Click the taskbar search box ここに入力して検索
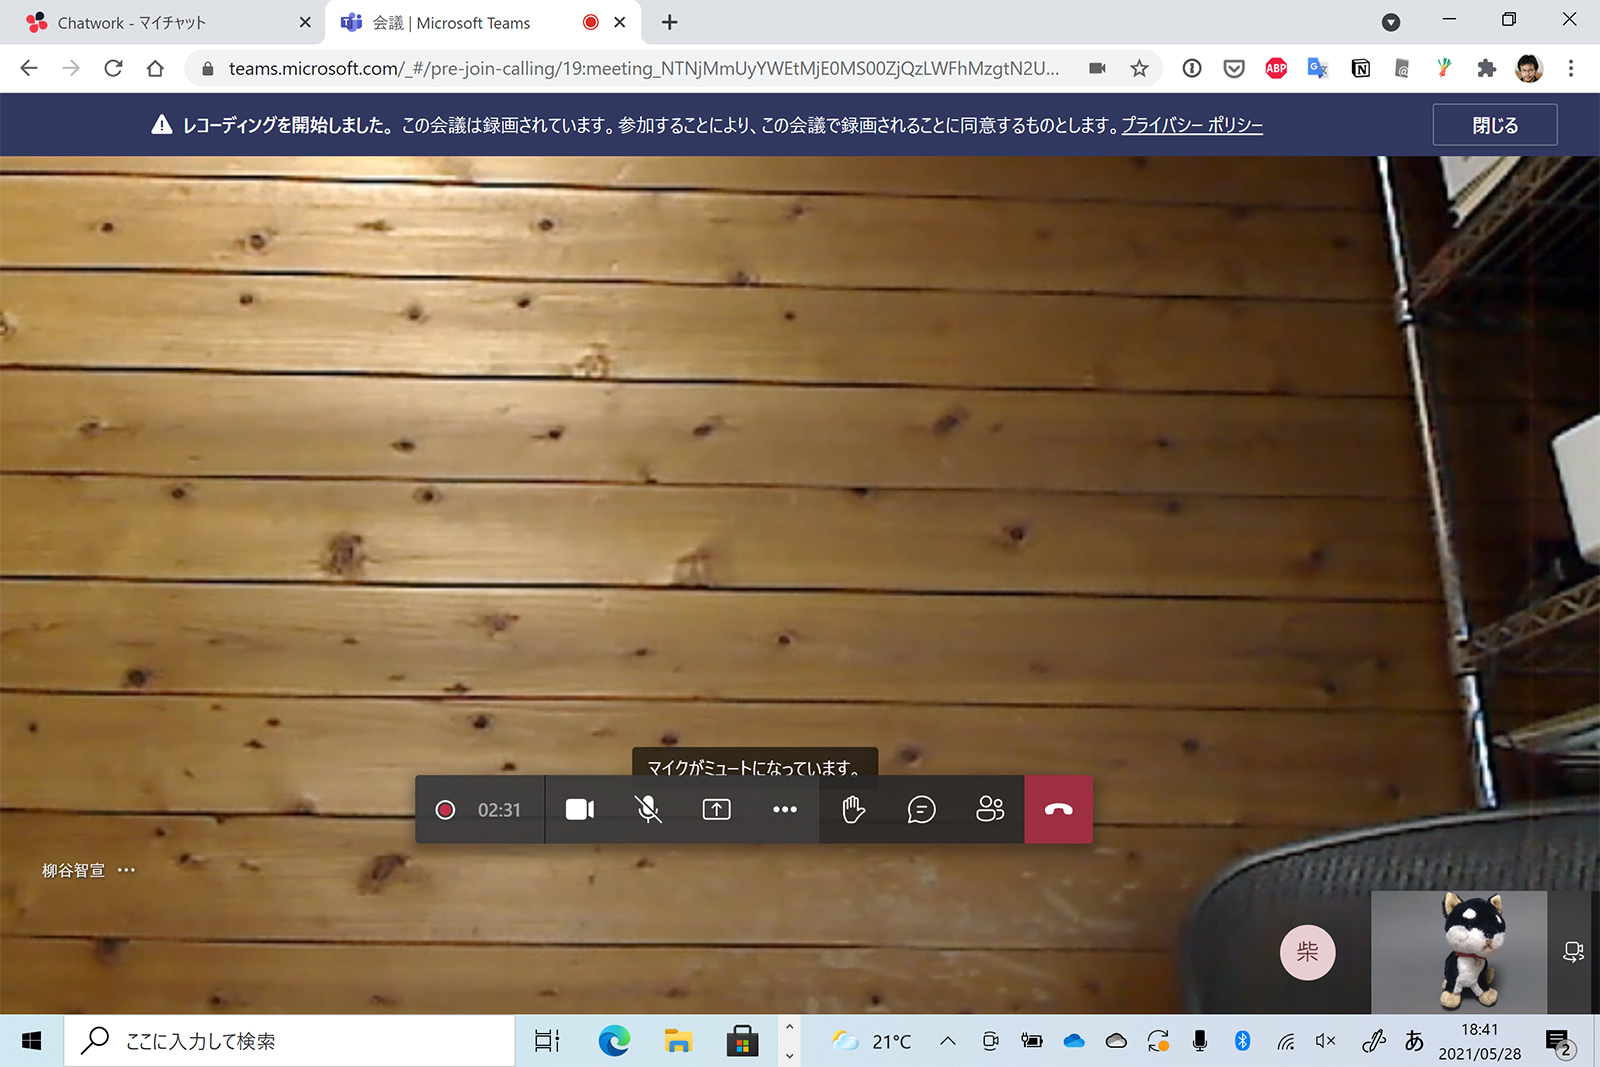 click(x=290, y=1041)
